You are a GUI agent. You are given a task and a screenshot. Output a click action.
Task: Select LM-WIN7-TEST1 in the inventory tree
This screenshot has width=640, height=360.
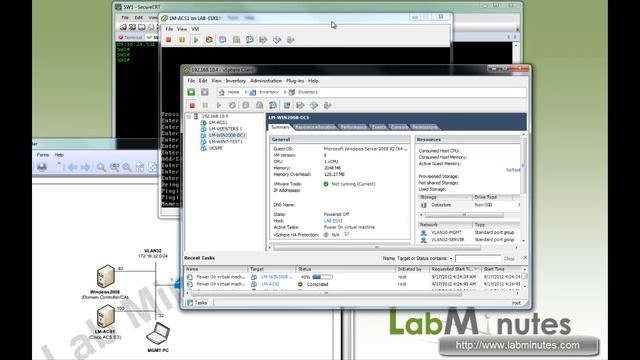point(225,142)
